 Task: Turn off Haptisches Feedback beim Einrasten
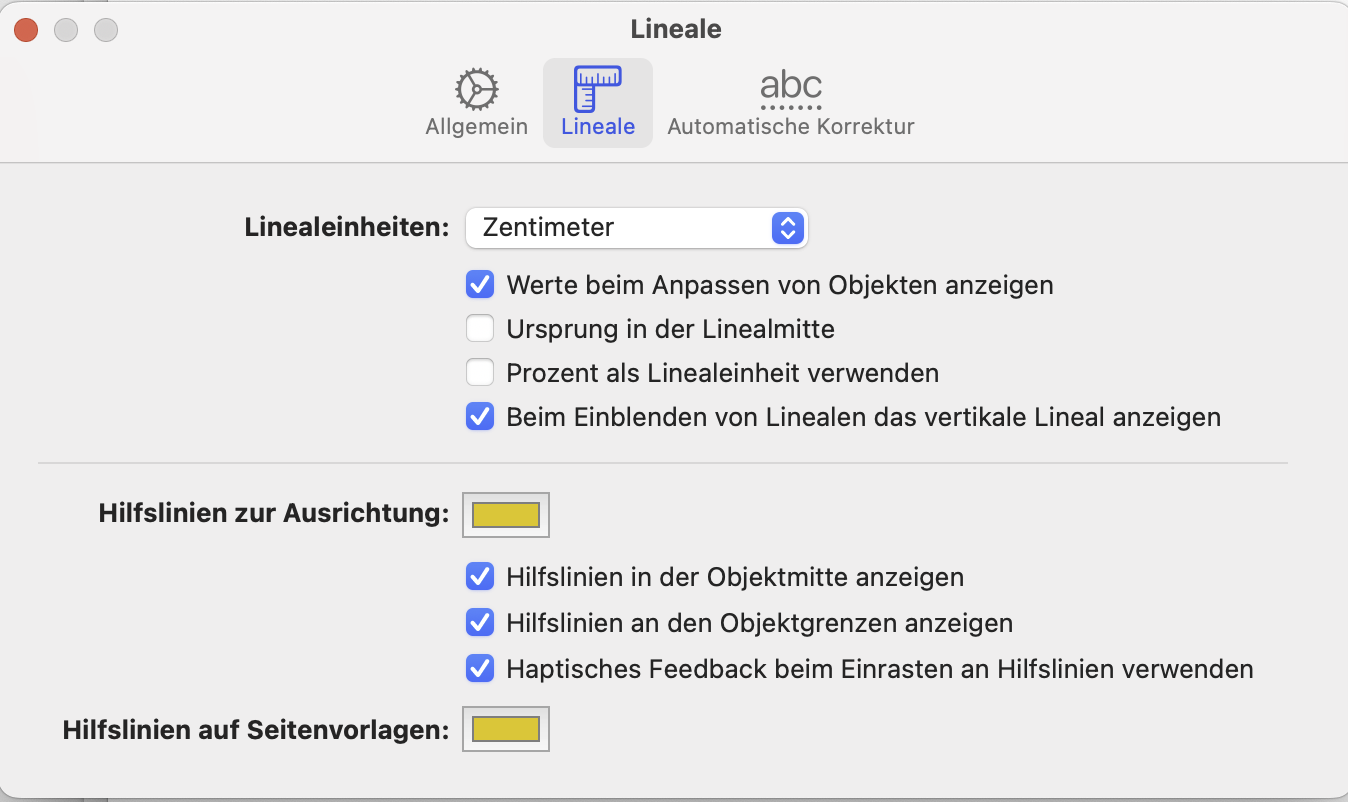[x=480, y=669]
